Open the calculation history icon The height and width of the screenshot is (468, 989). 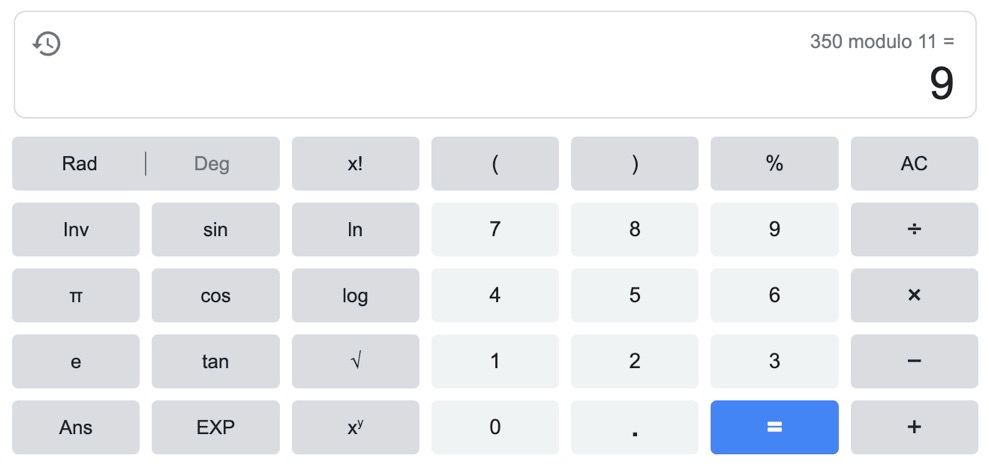coord(47,44)
